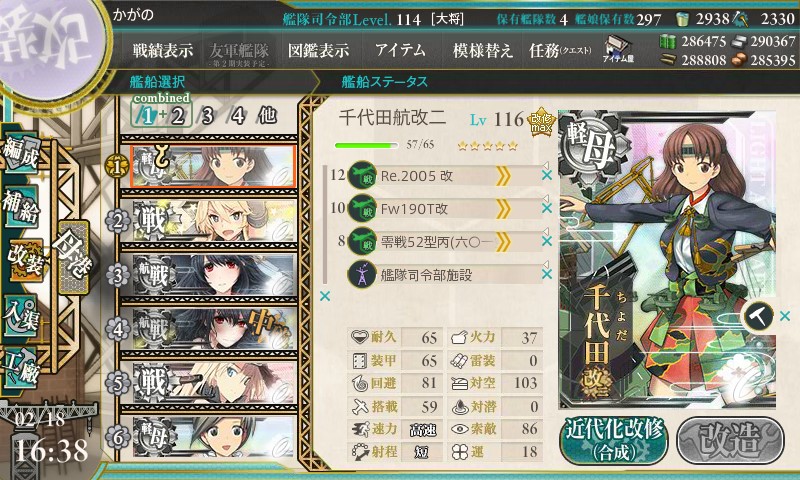Image resolution: width=800 pixels, height=480 pixels.
Task: Open the アイテム屋 item shop icon
Action: pos(617,49)
